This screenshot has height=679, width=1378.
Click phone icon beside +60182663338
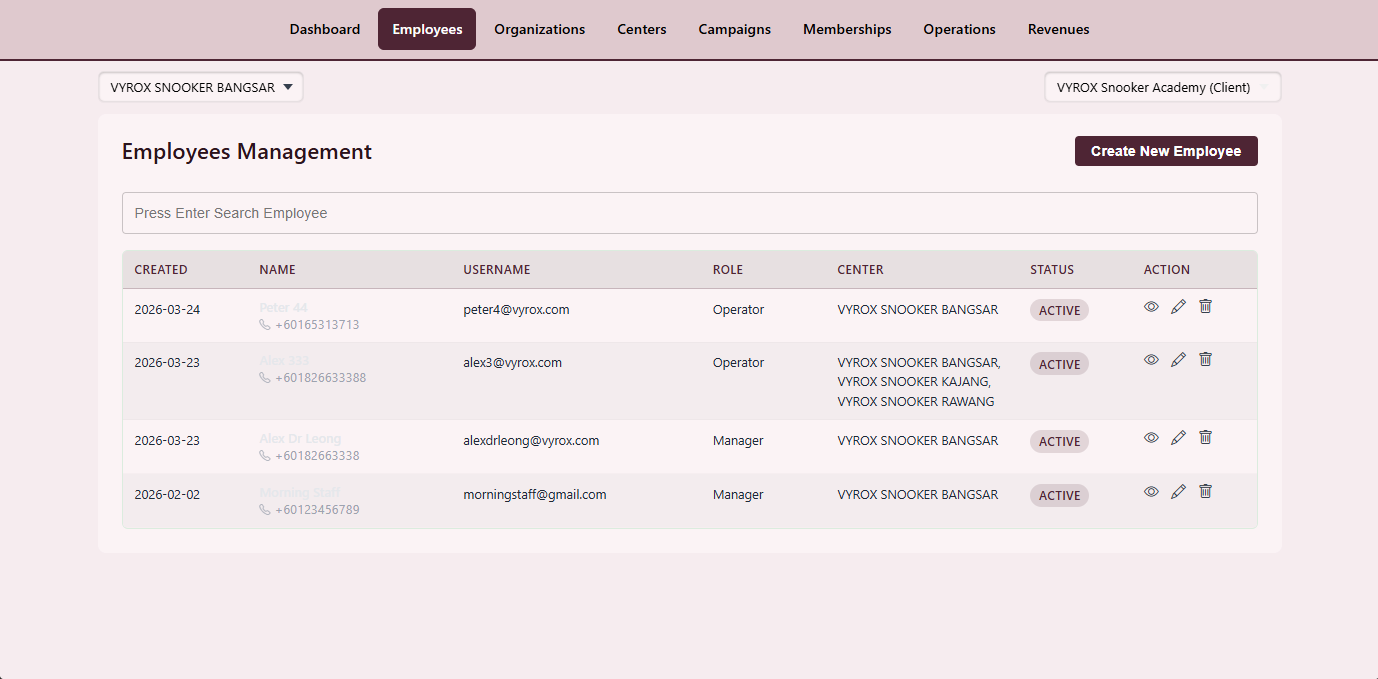(x=265, y=456)
